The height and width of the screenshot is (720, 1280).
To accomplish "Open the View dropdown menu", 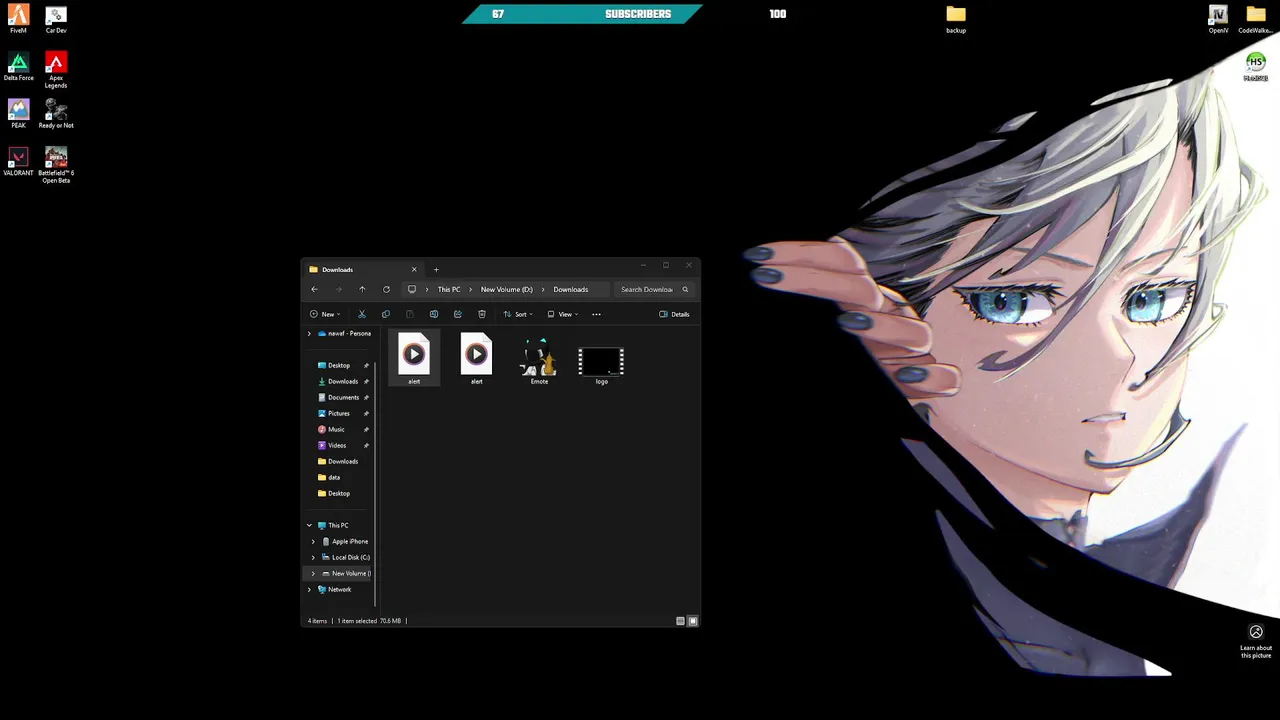I will point(563,314).
